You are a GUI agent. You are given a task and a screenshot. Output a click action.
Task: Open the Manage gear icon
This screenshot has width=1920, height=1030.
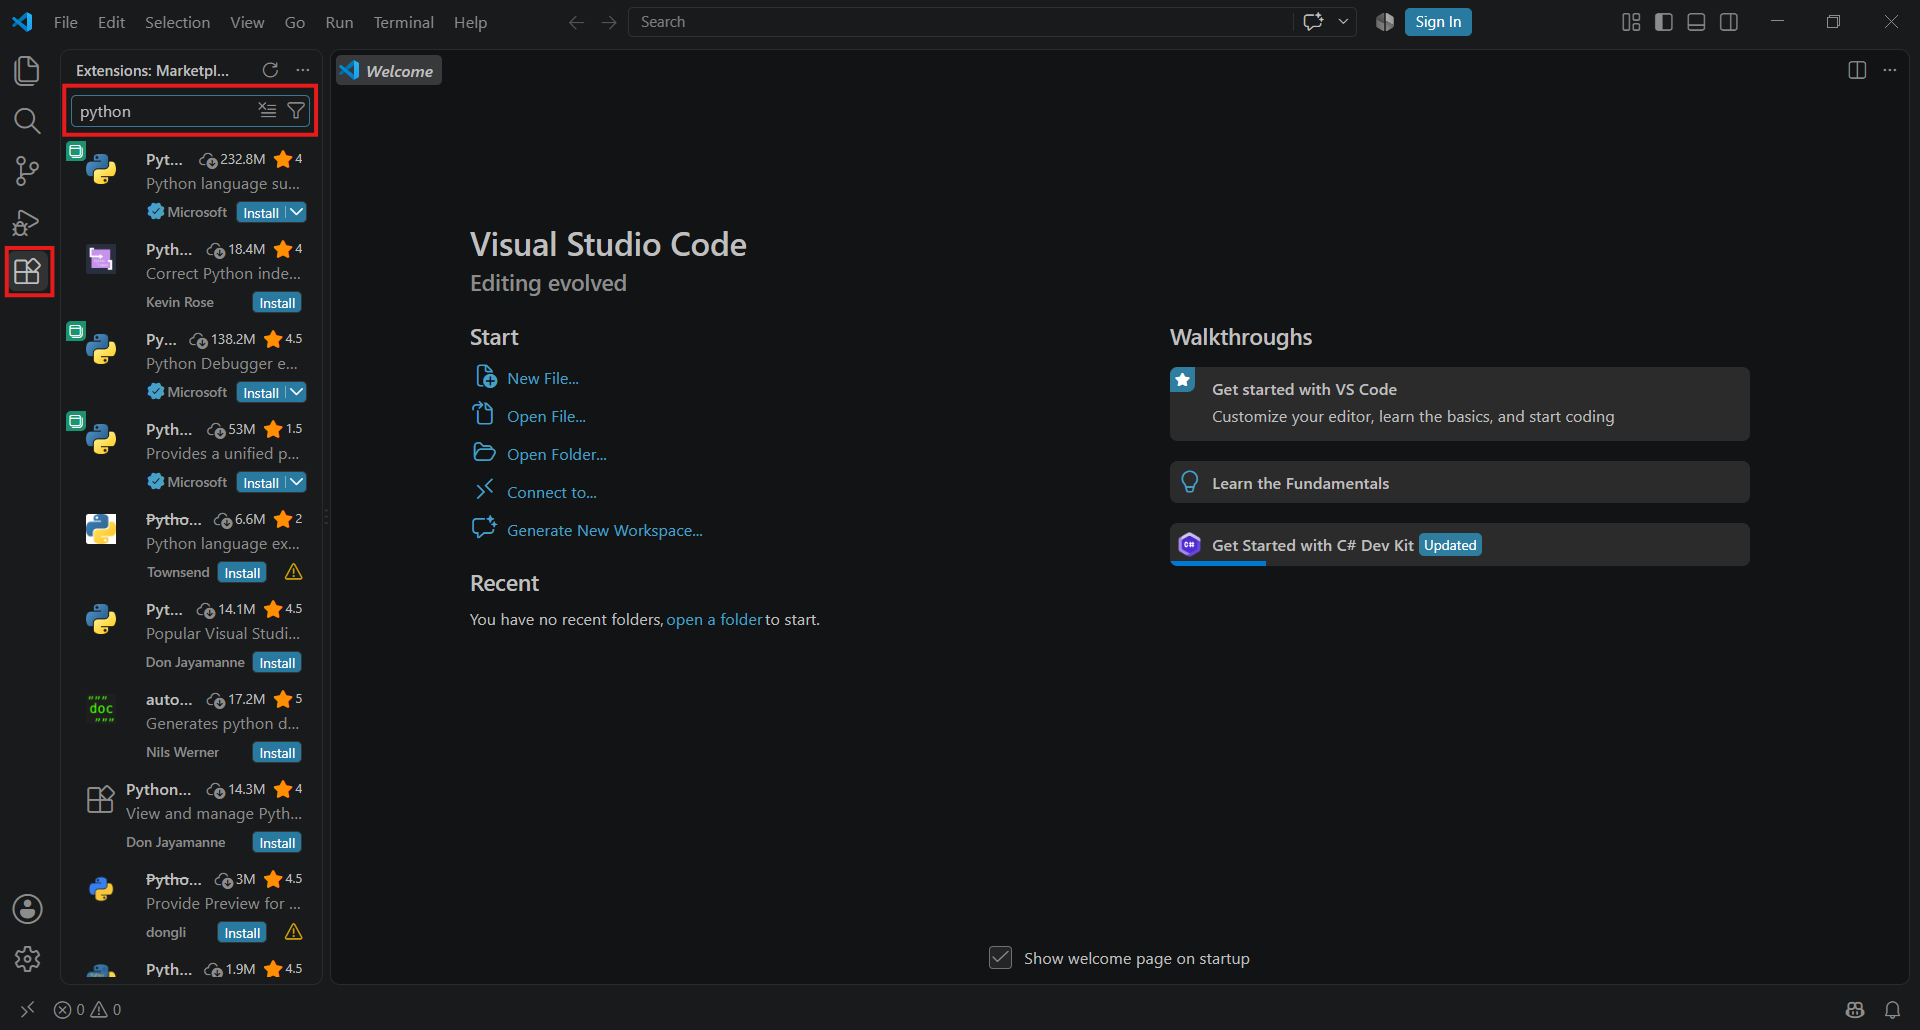27,959
